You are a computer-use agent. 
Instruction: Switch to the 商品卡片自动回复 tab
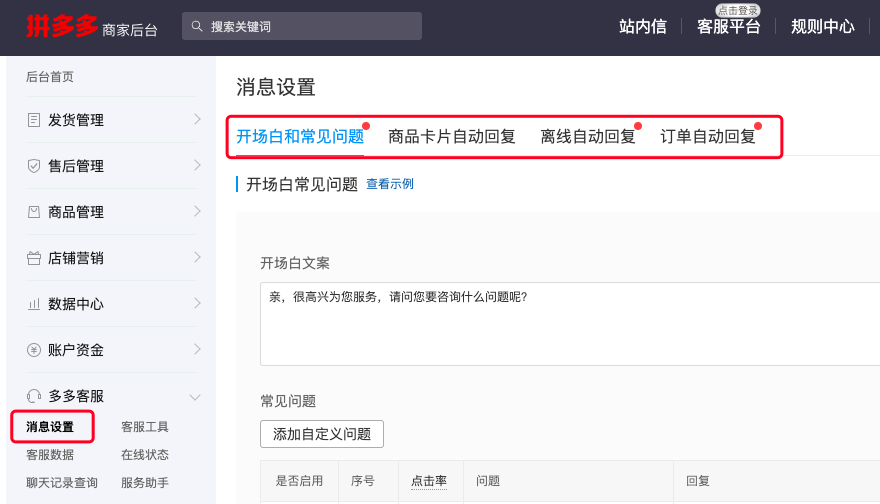[451, 137]
